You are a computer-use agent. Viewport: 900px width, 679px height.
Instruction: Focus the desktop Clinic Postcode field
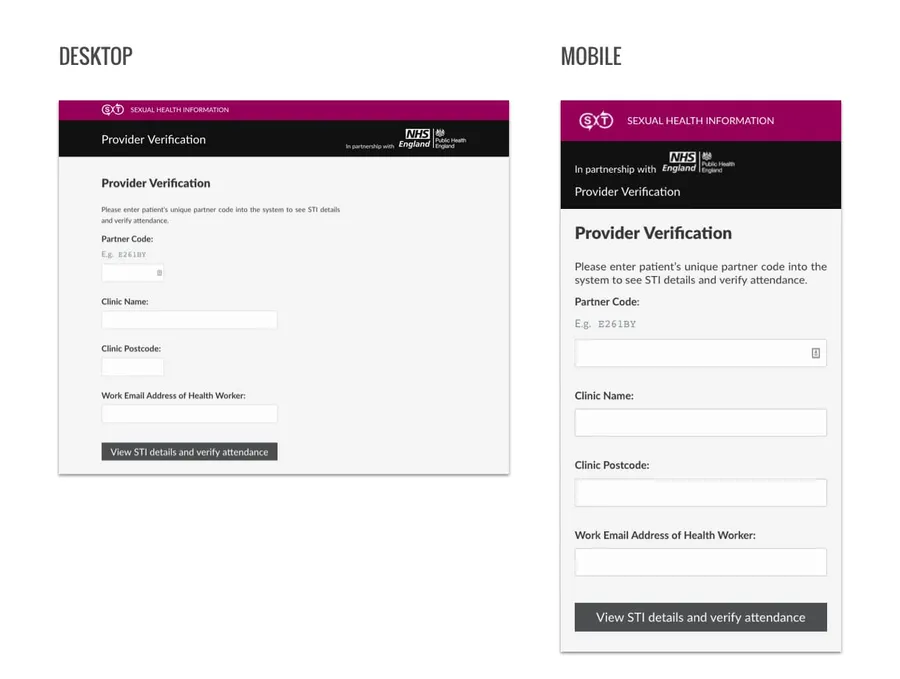tap(133, 367)
